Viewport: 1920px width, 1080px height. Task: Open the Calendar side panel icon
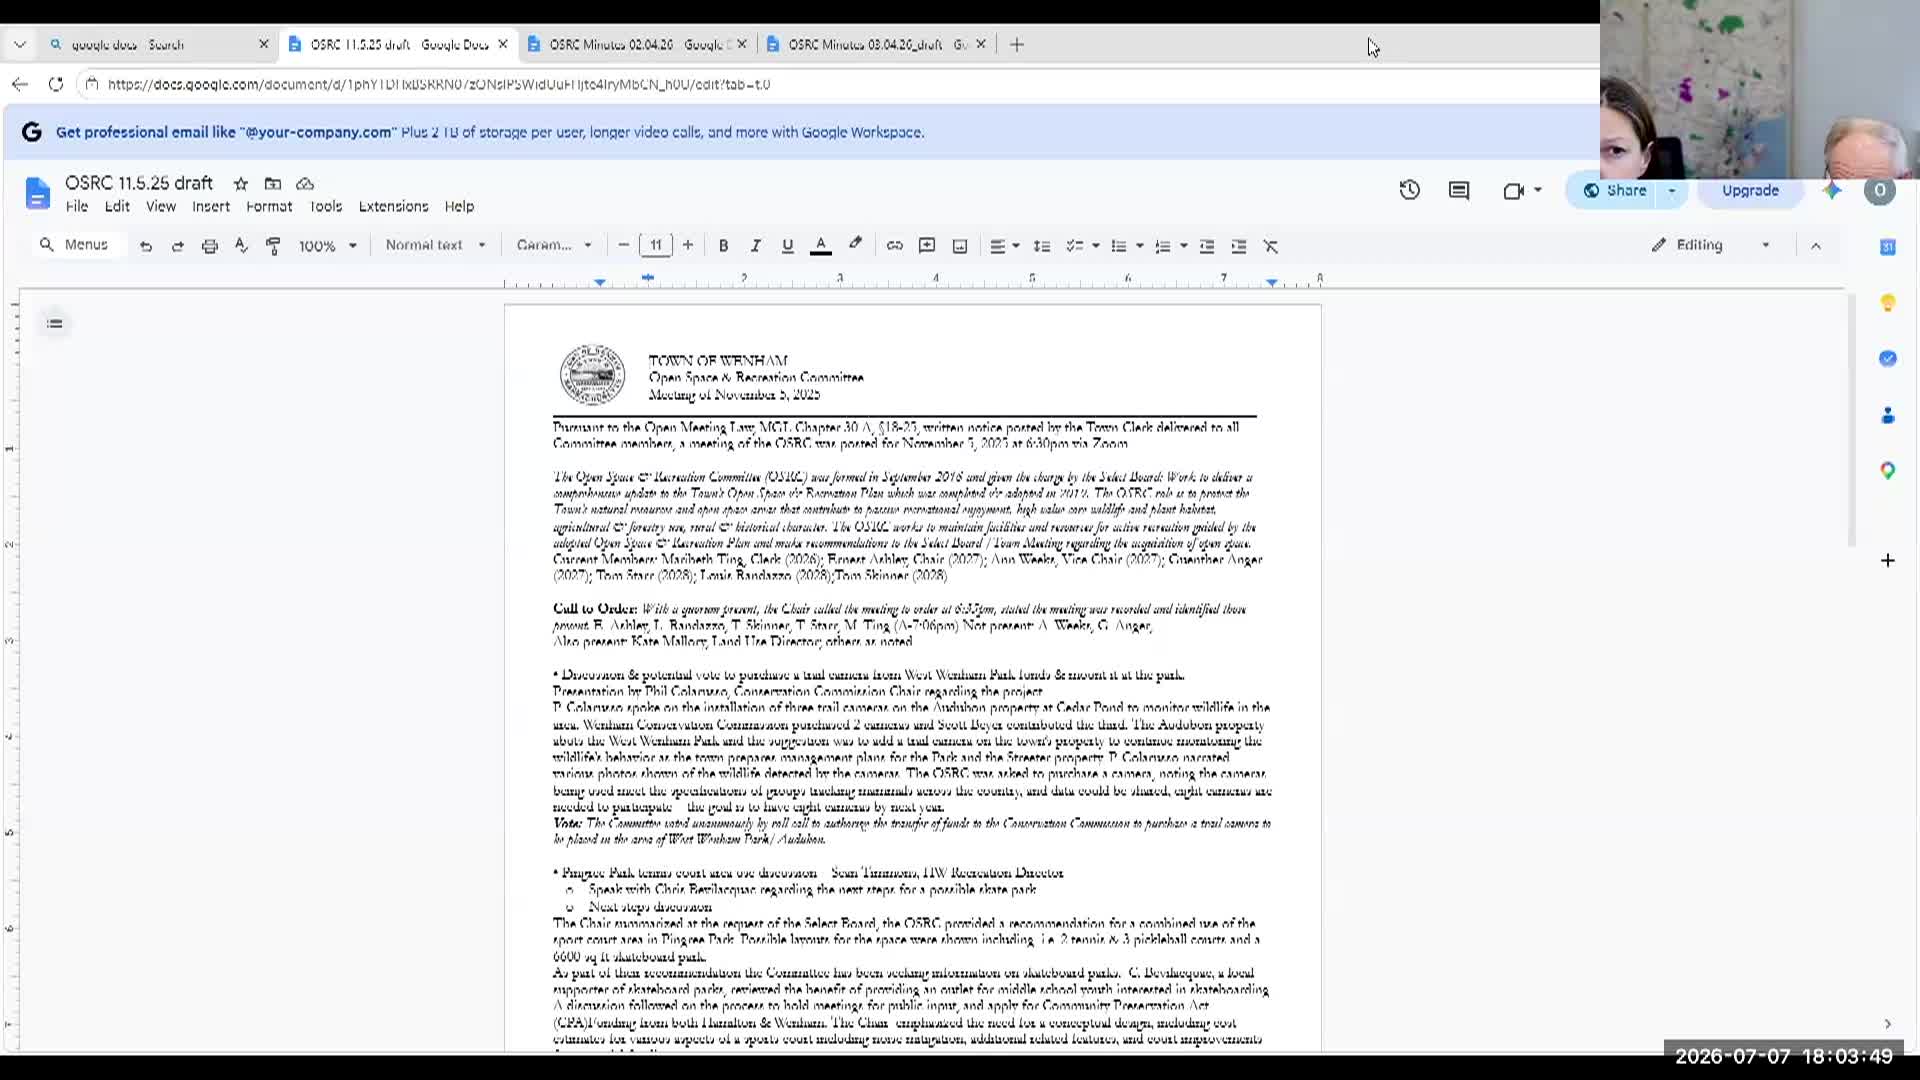pos(1888,247)
